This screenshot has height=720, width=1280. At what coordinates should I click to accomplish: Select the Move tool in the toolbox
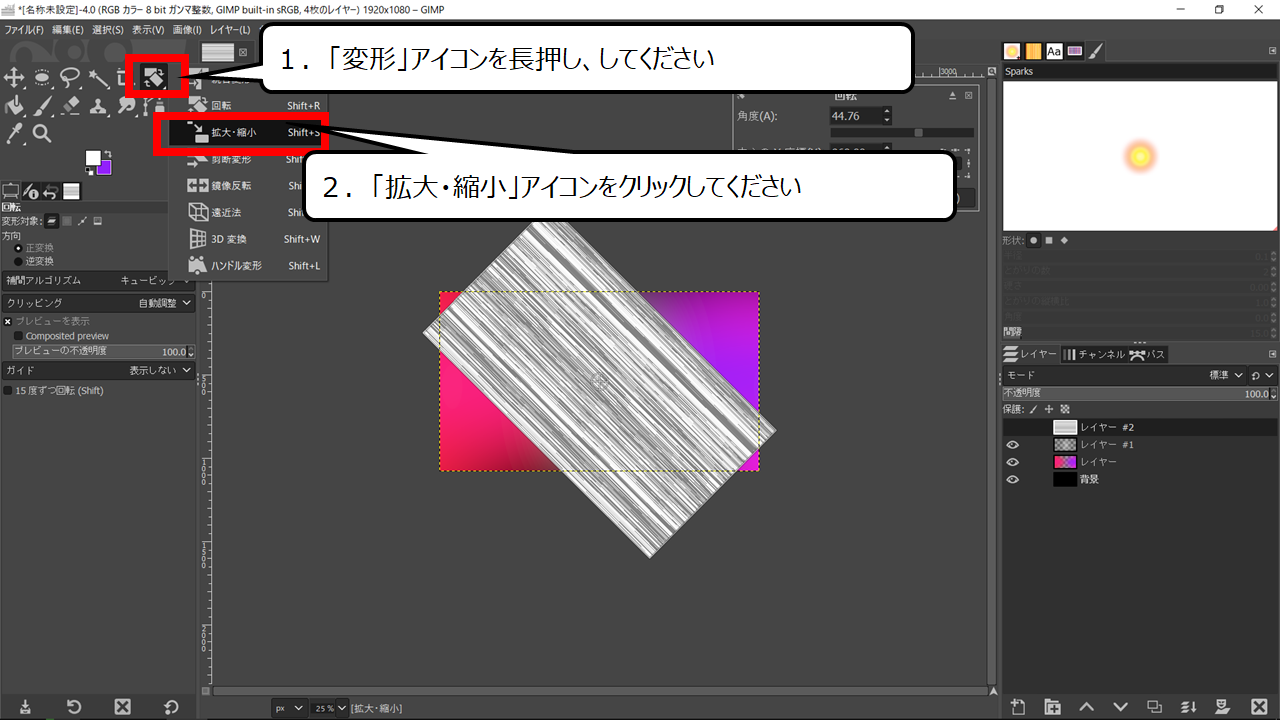[x=14, y=77]
